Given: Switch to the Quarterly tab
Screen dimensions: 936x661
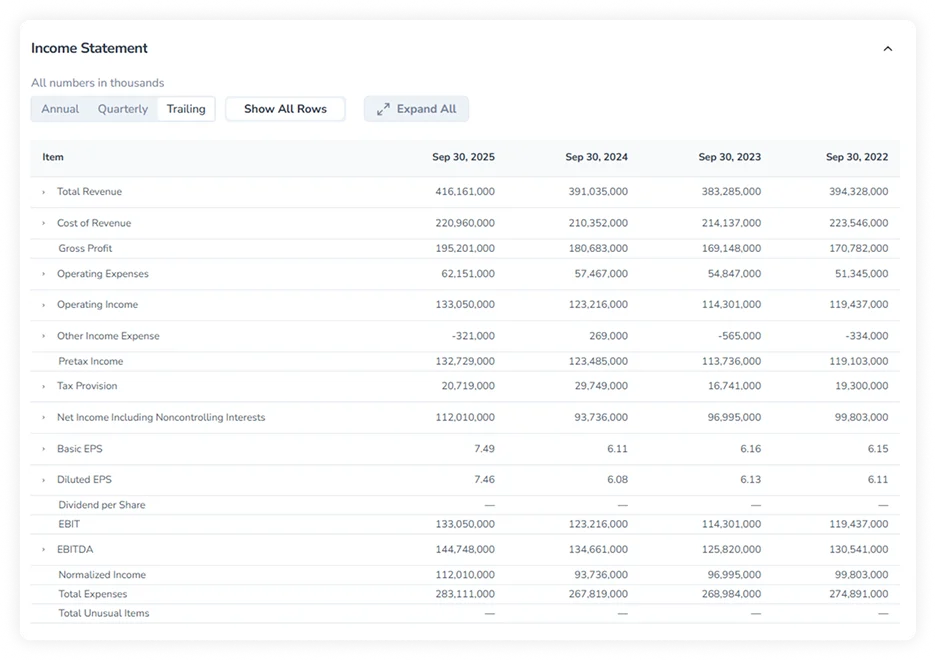Looking at the screenshot, I should (x=123, y=109).
